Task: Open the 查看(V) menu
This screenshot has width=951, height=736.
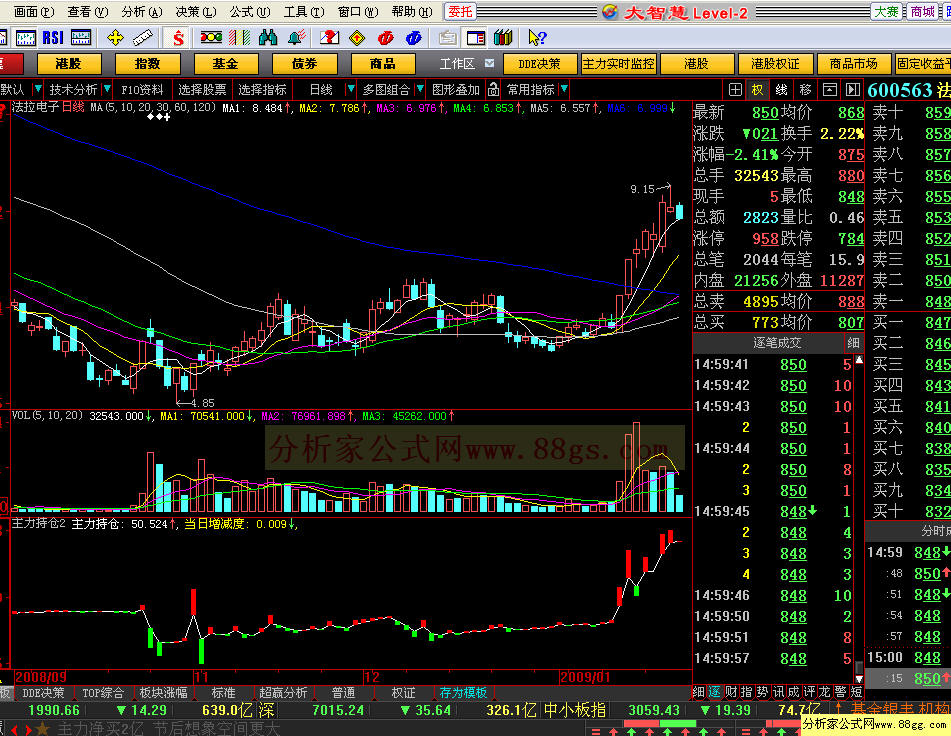Action: [x=87, y=12]
